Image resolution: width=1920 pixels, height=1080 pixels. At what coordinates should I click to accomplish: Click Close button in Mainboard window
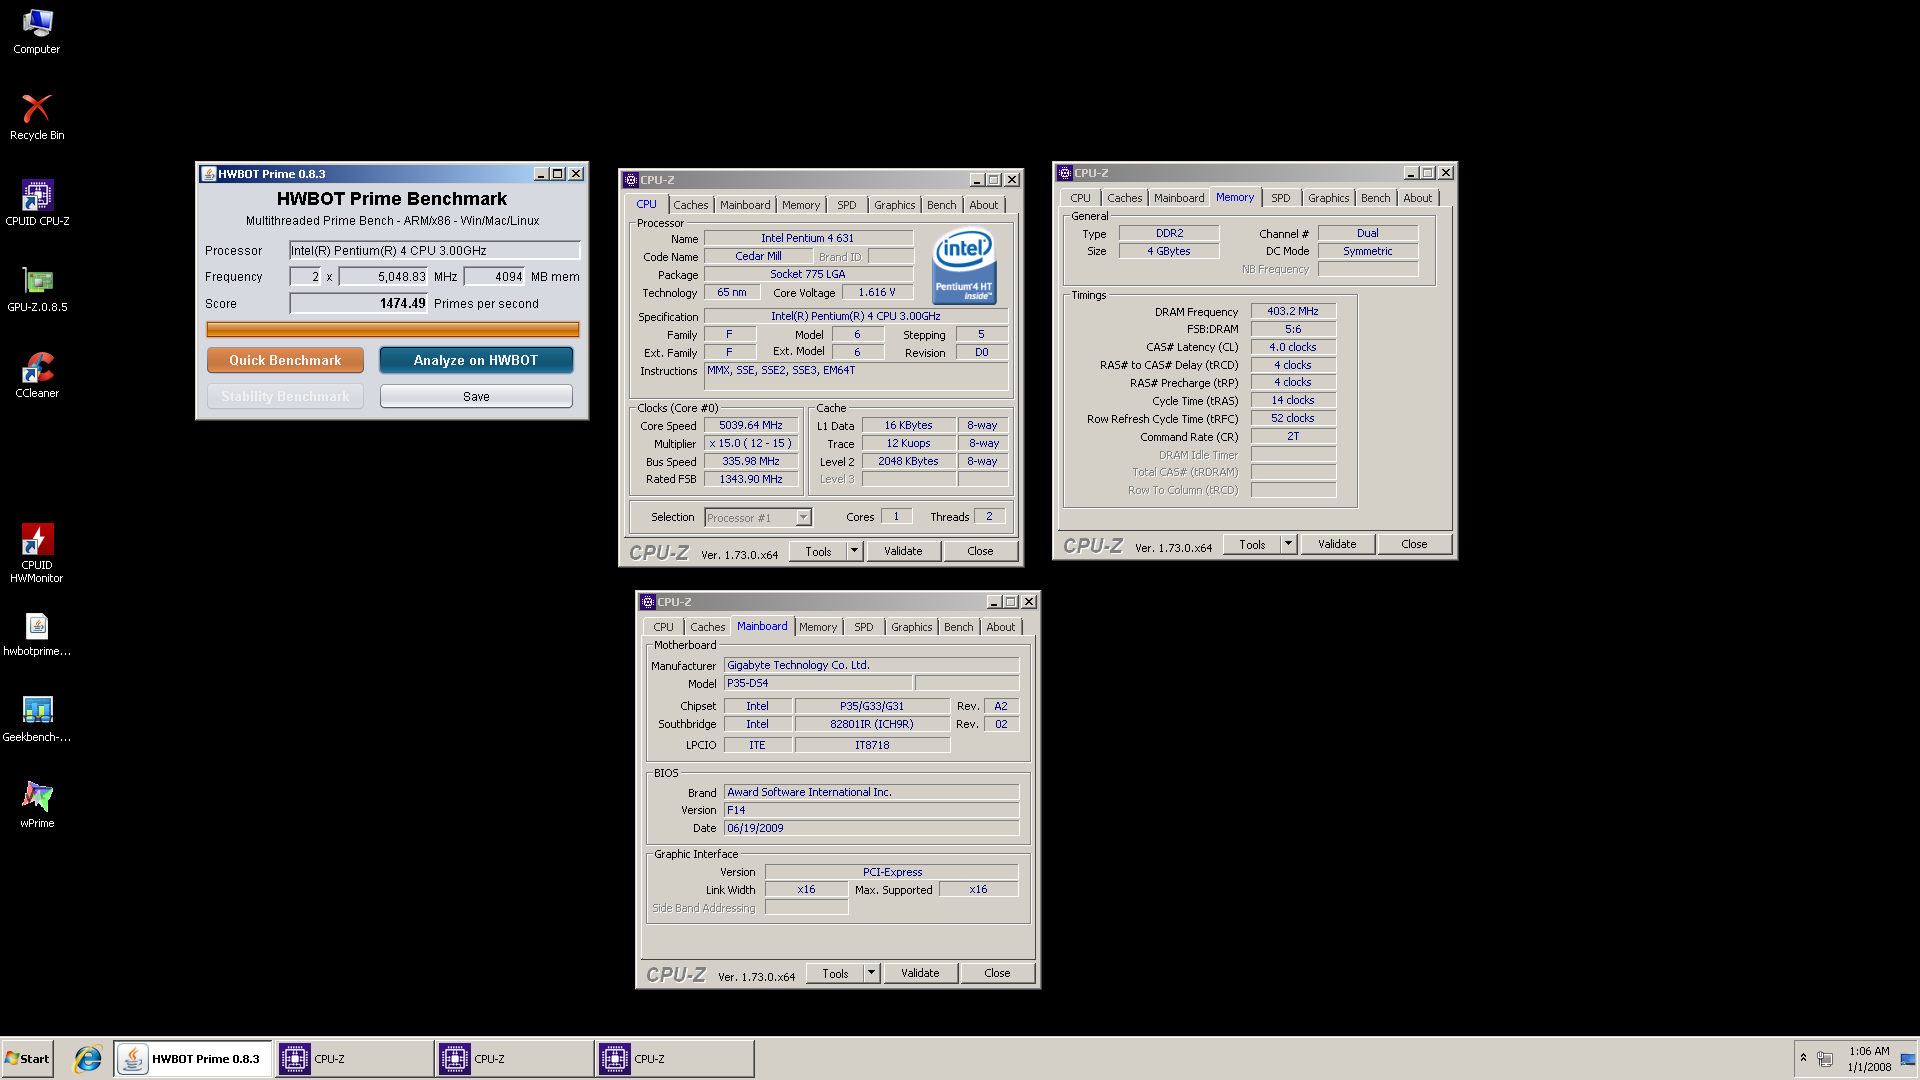997,974
